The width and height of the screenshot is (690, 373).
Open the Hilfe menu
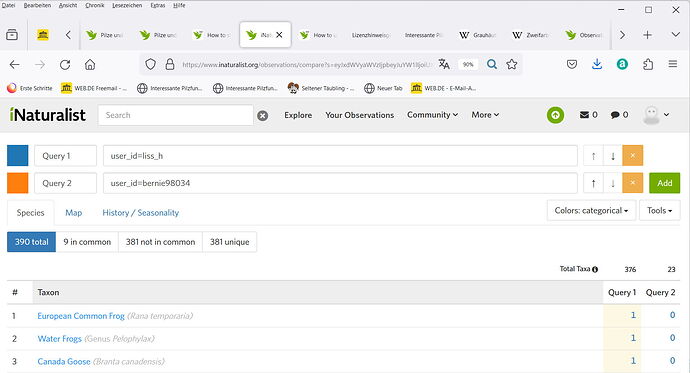click(x=179, y=5)
